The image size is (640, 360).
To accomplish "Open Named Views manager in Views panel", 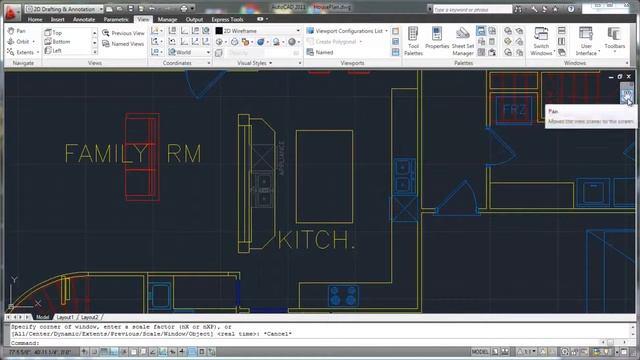I will [123, 44].
